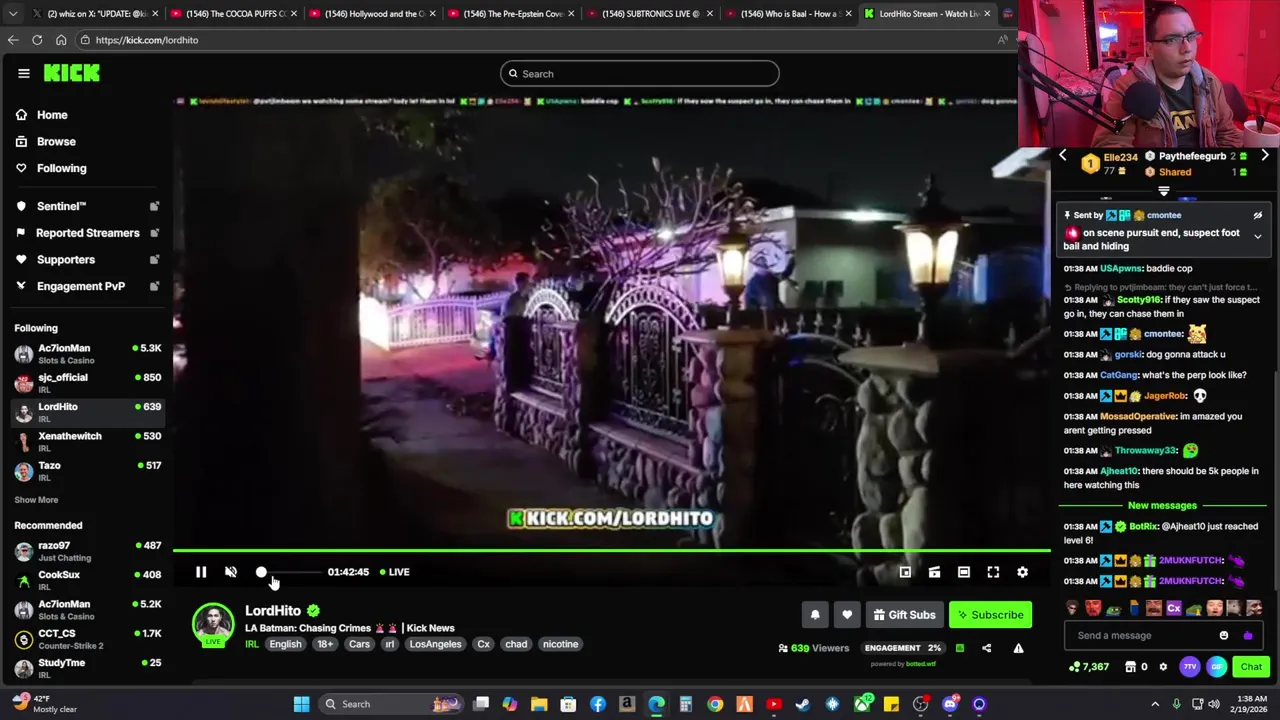The height and width of the screenshot is (720, 1280).
Task: Open Steam from the taskbar
Action: click(802, 704)
